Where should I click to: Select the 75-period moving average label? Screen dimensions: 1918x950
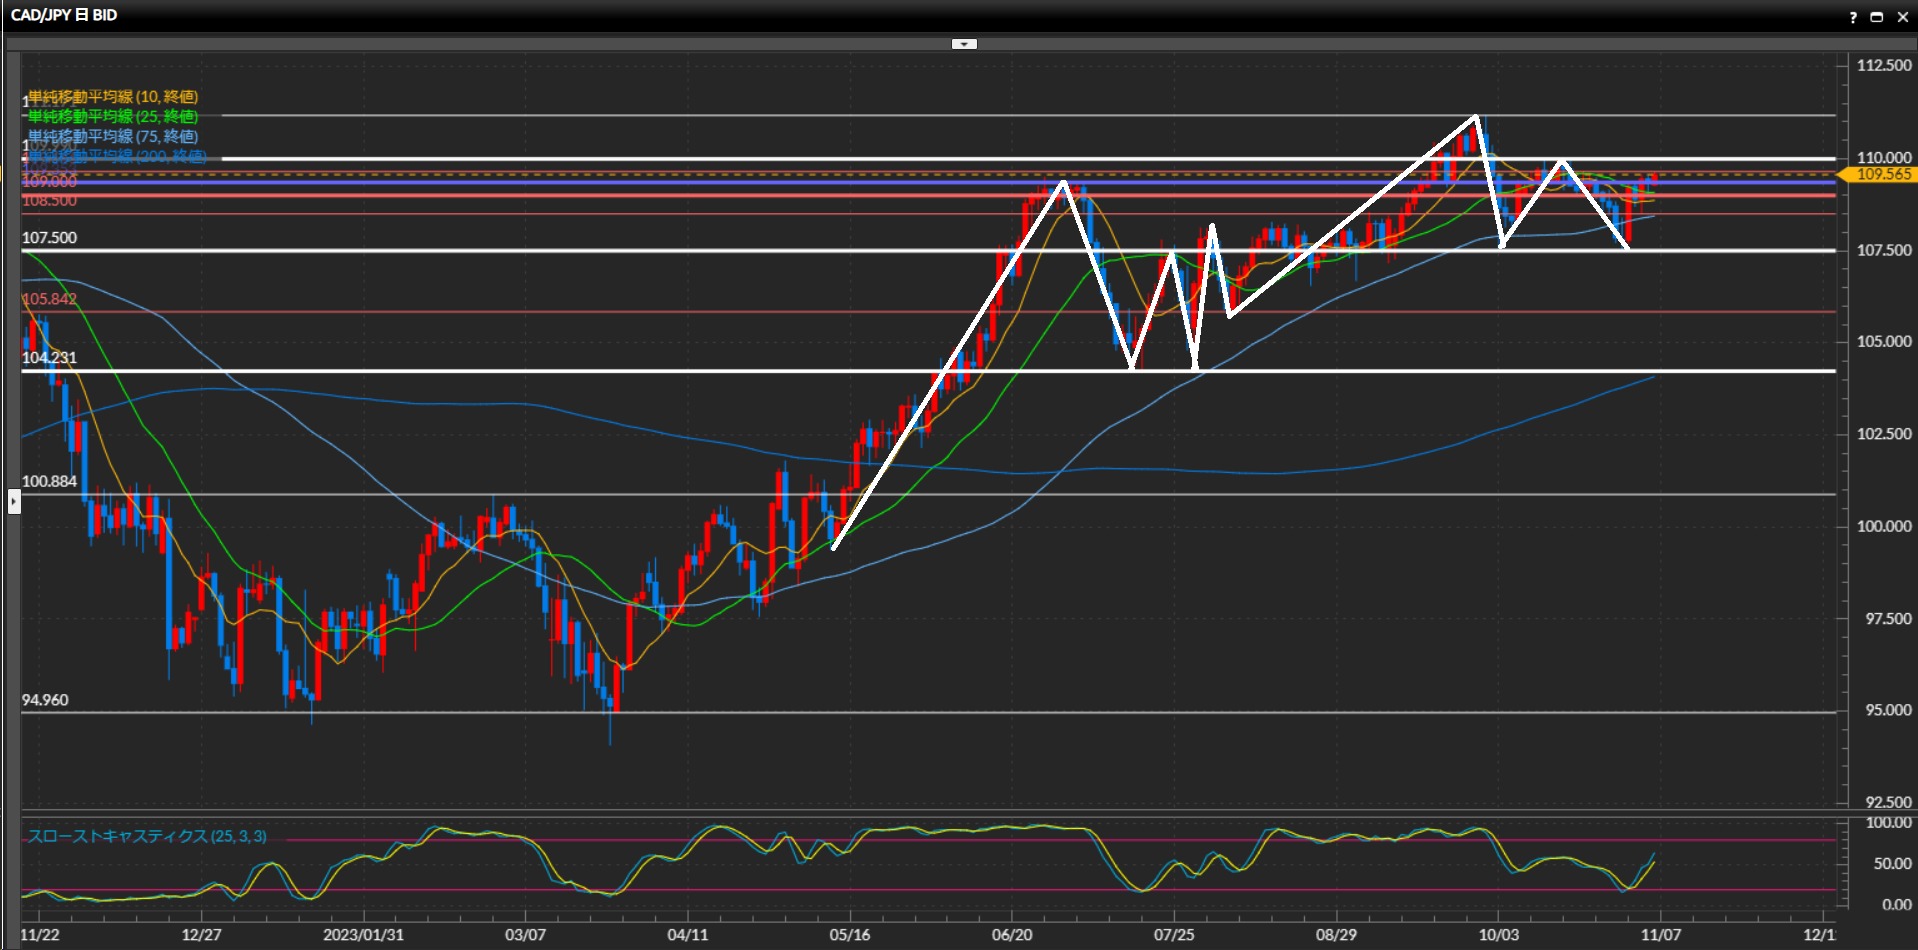(x=113, y=136)
